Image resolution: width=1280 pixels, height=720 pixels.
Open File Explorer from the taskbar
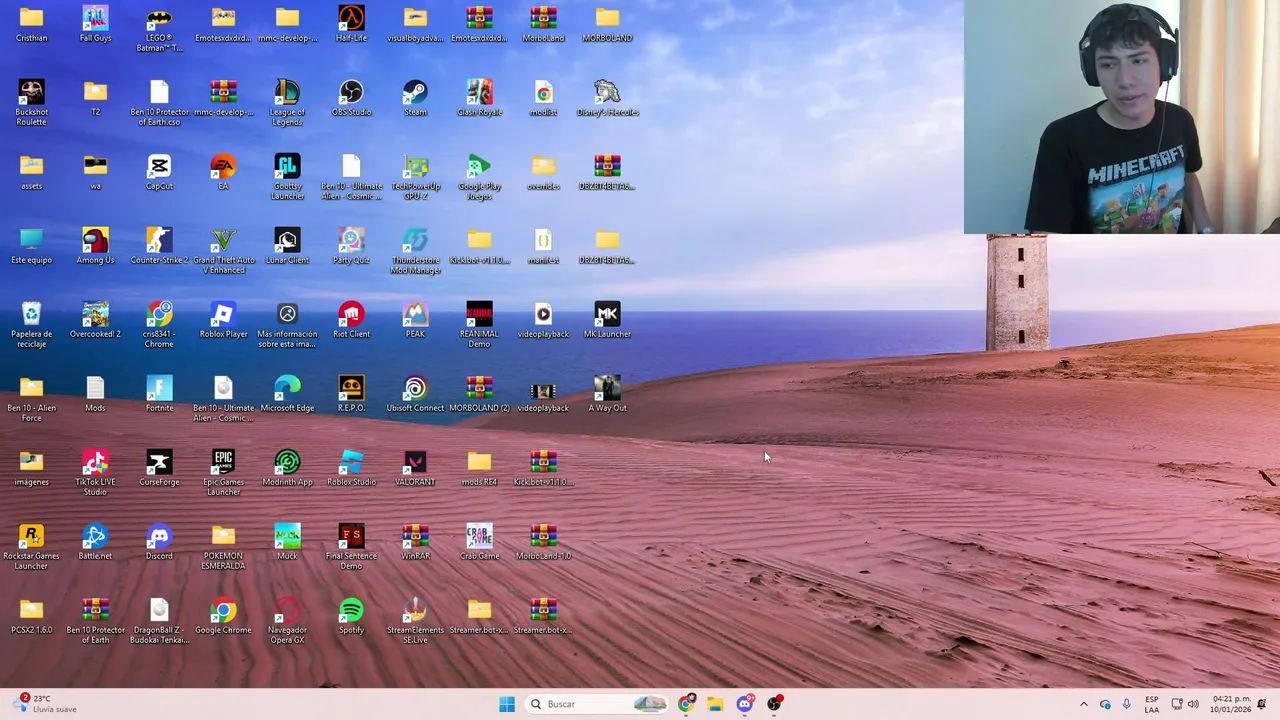coord(715,704)
